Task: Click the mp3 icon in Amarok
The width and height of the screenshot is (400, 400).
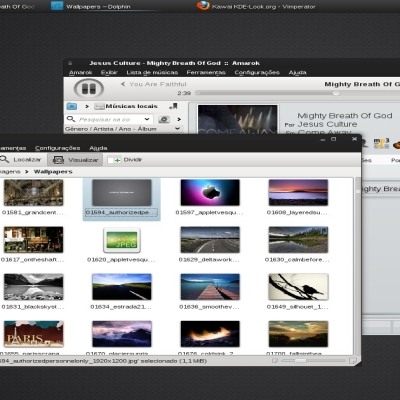Action: tap(381, 143)
